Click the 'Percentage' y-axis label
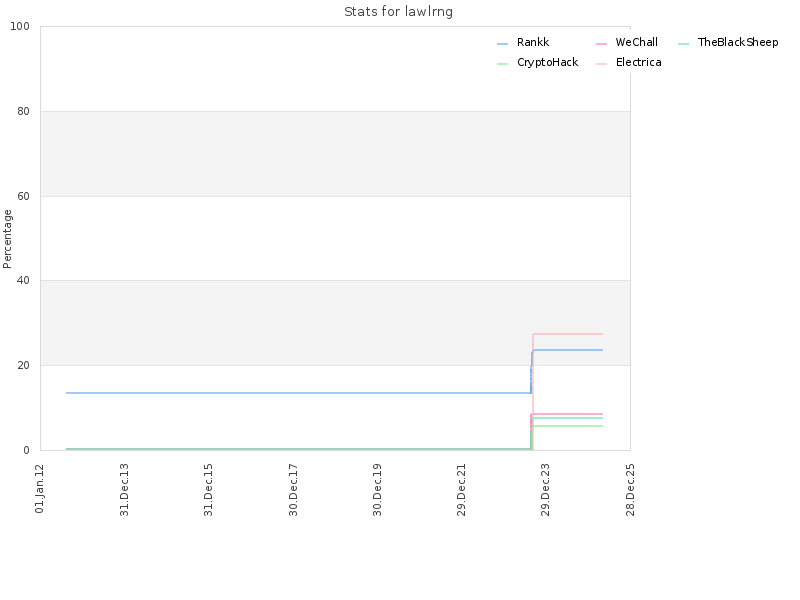Screen dimensions: 800x600 [x=7, y=239]
